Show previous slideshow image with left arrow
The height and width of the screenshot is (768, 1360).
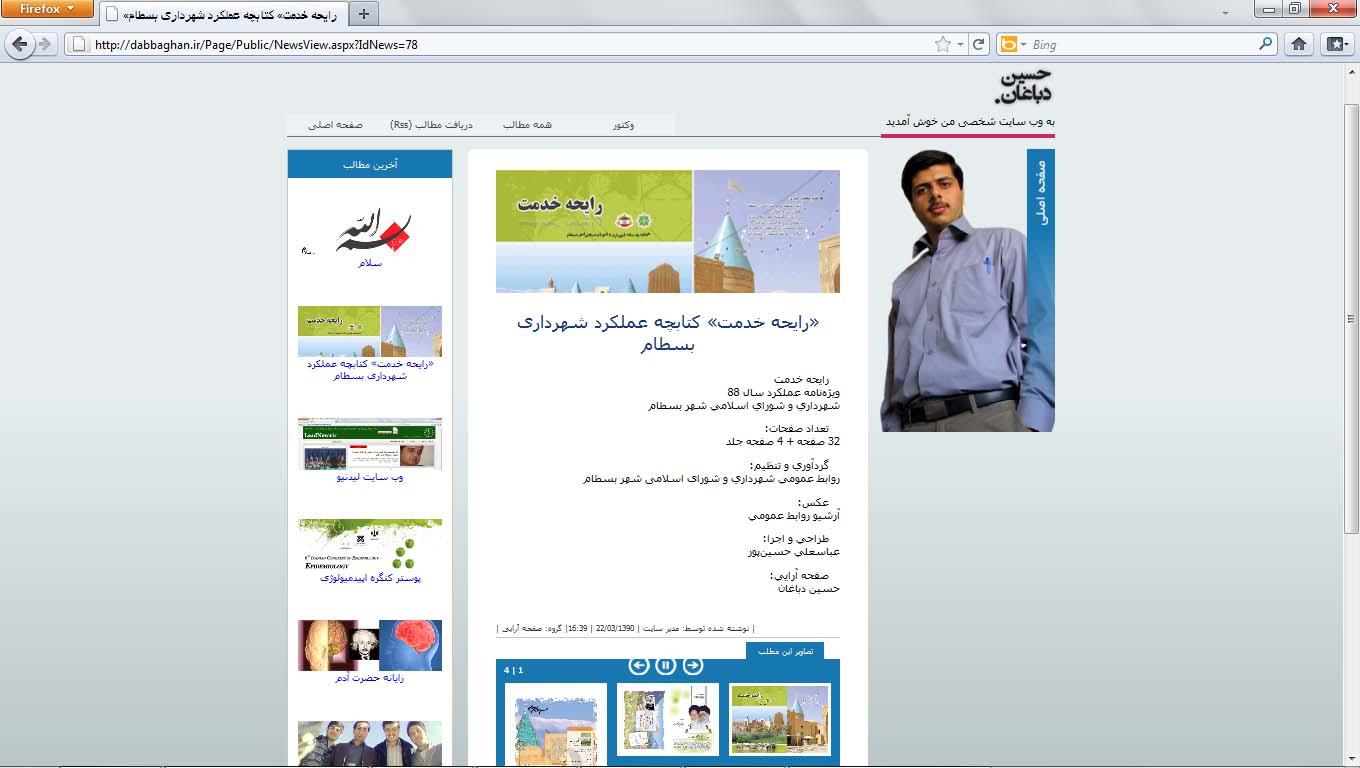point(639,665)
